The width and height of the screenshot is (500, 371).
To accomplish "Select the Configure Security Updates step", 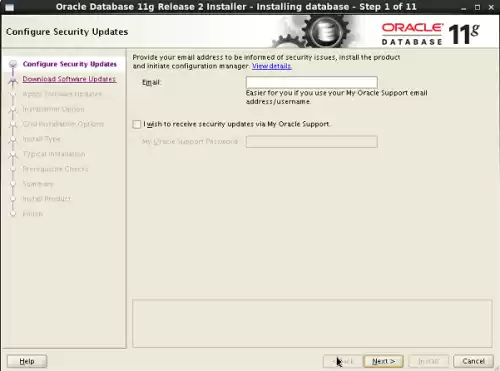I will click(x=70, y=64).
